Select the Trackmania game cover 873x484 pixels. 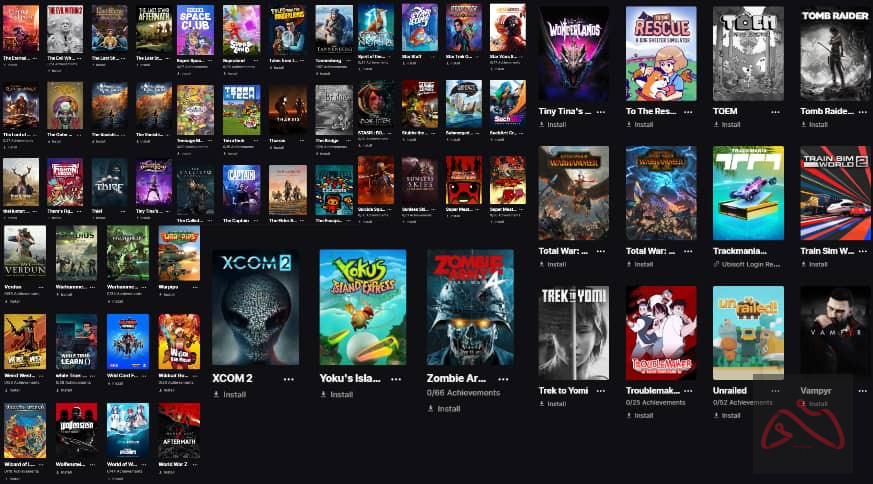tap(748, 193)
